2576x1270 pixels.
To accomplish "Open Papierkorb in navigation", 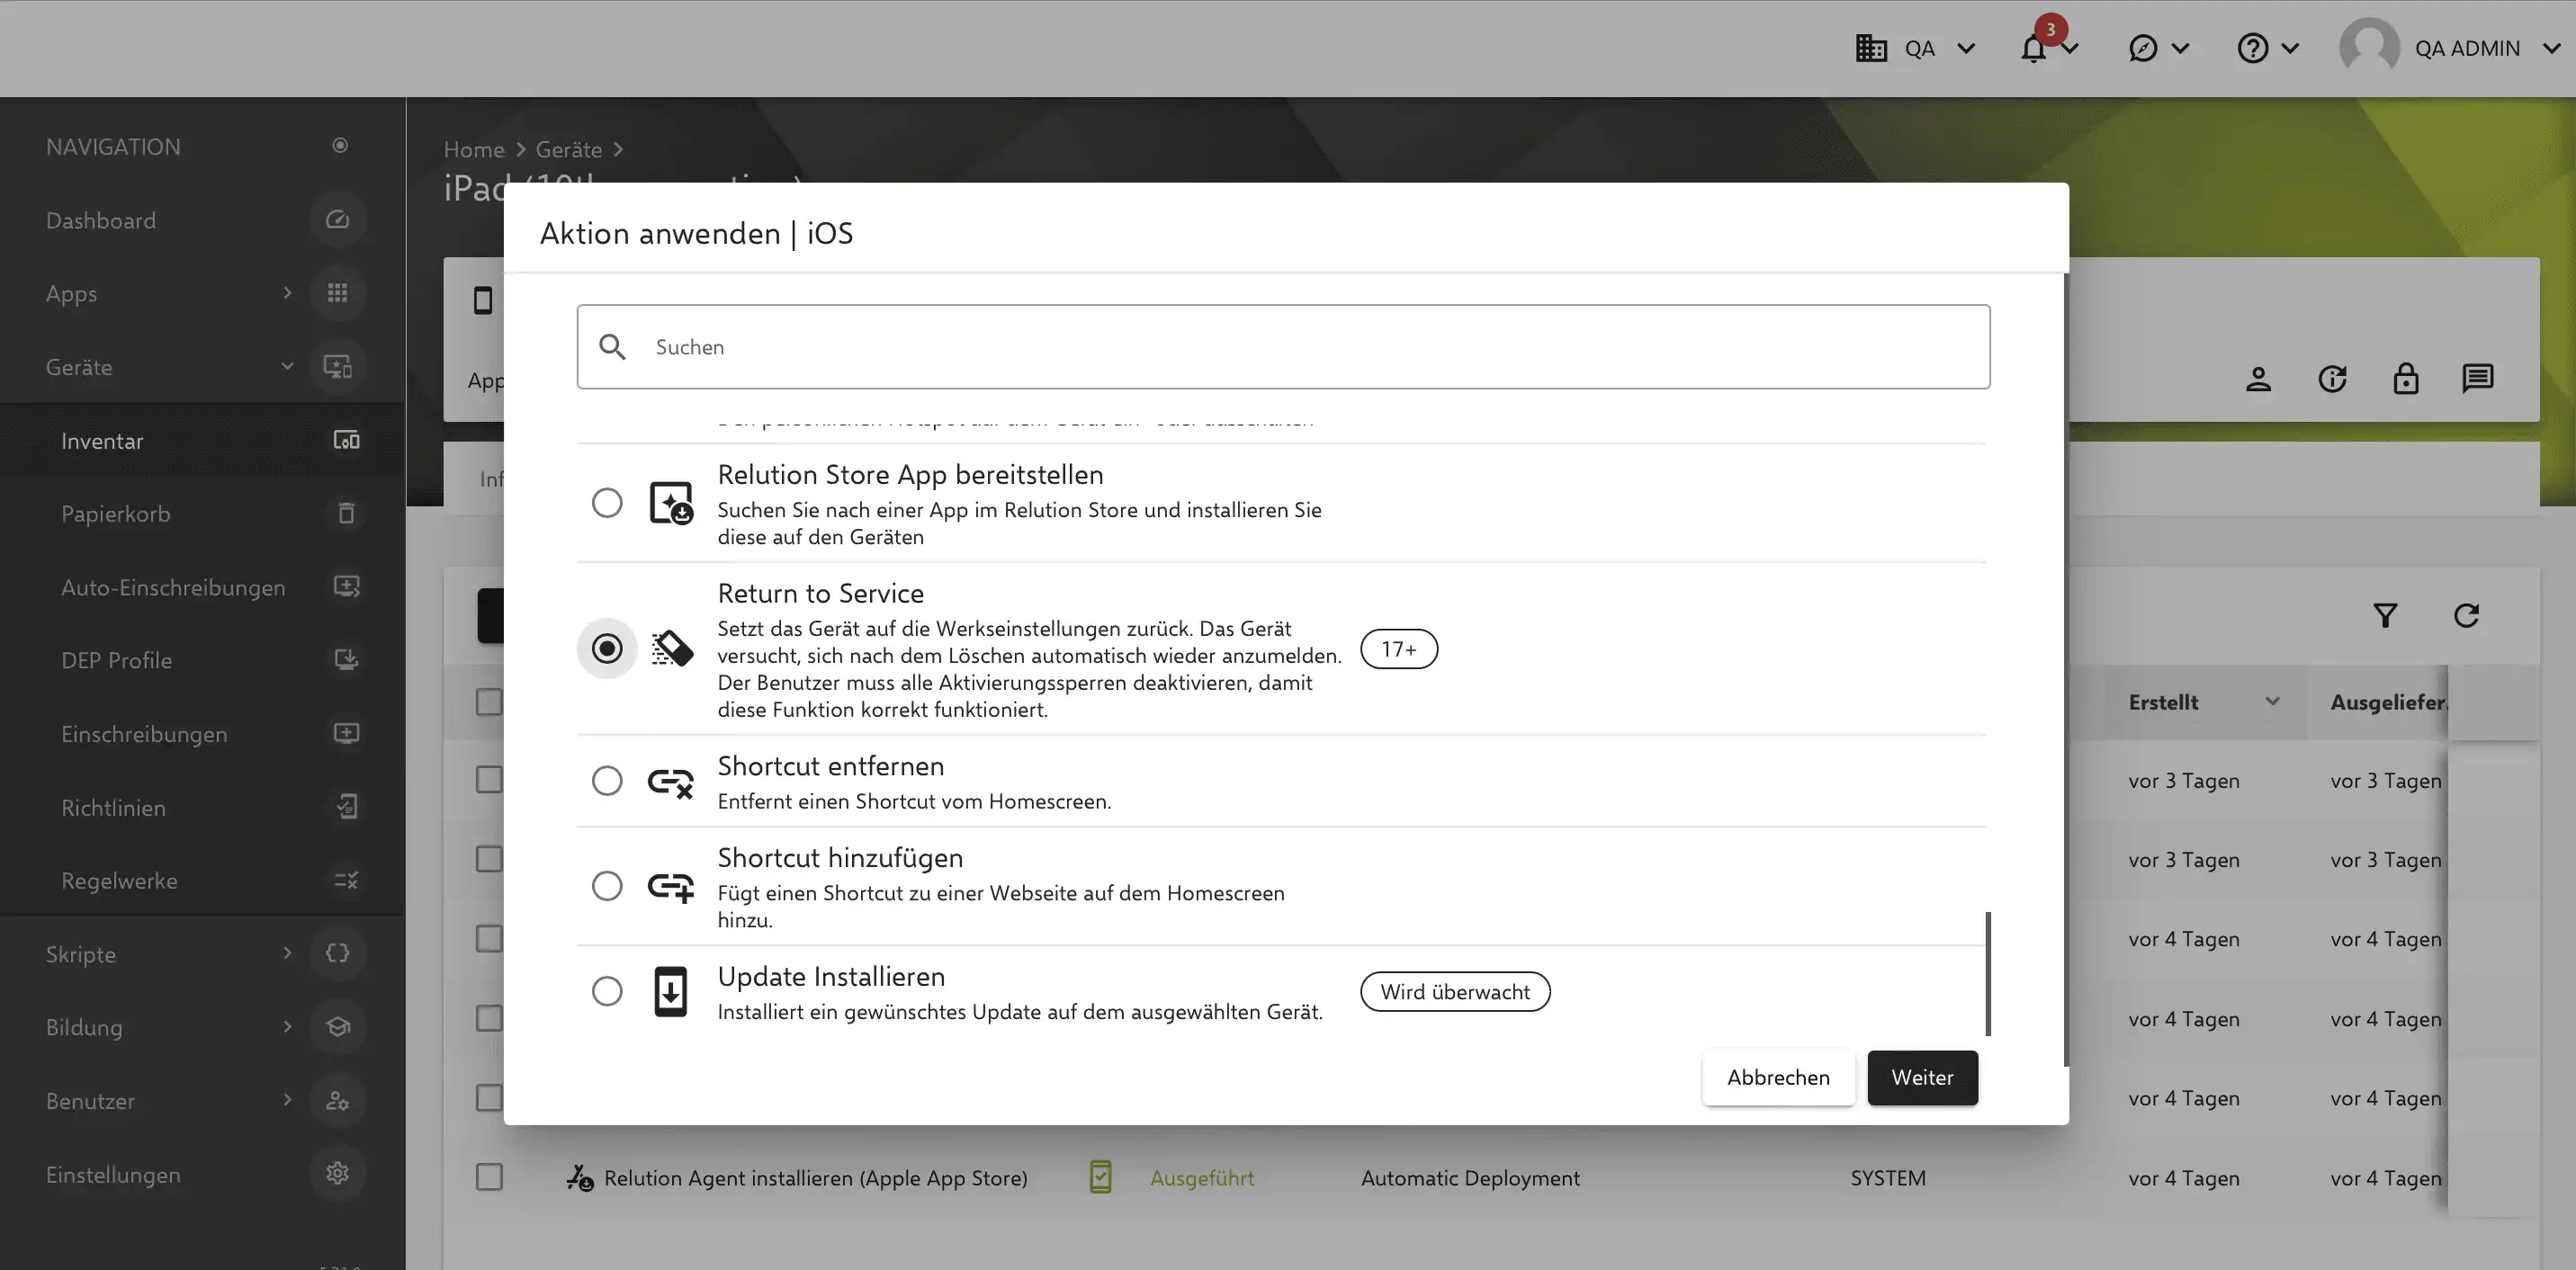I will coord(202,514).
